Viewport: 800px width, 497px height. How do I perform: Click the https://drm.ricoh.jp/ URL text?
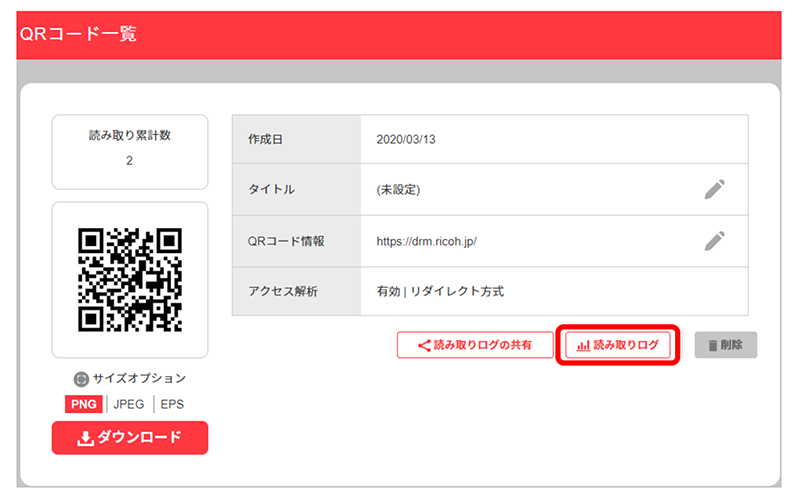427,241
